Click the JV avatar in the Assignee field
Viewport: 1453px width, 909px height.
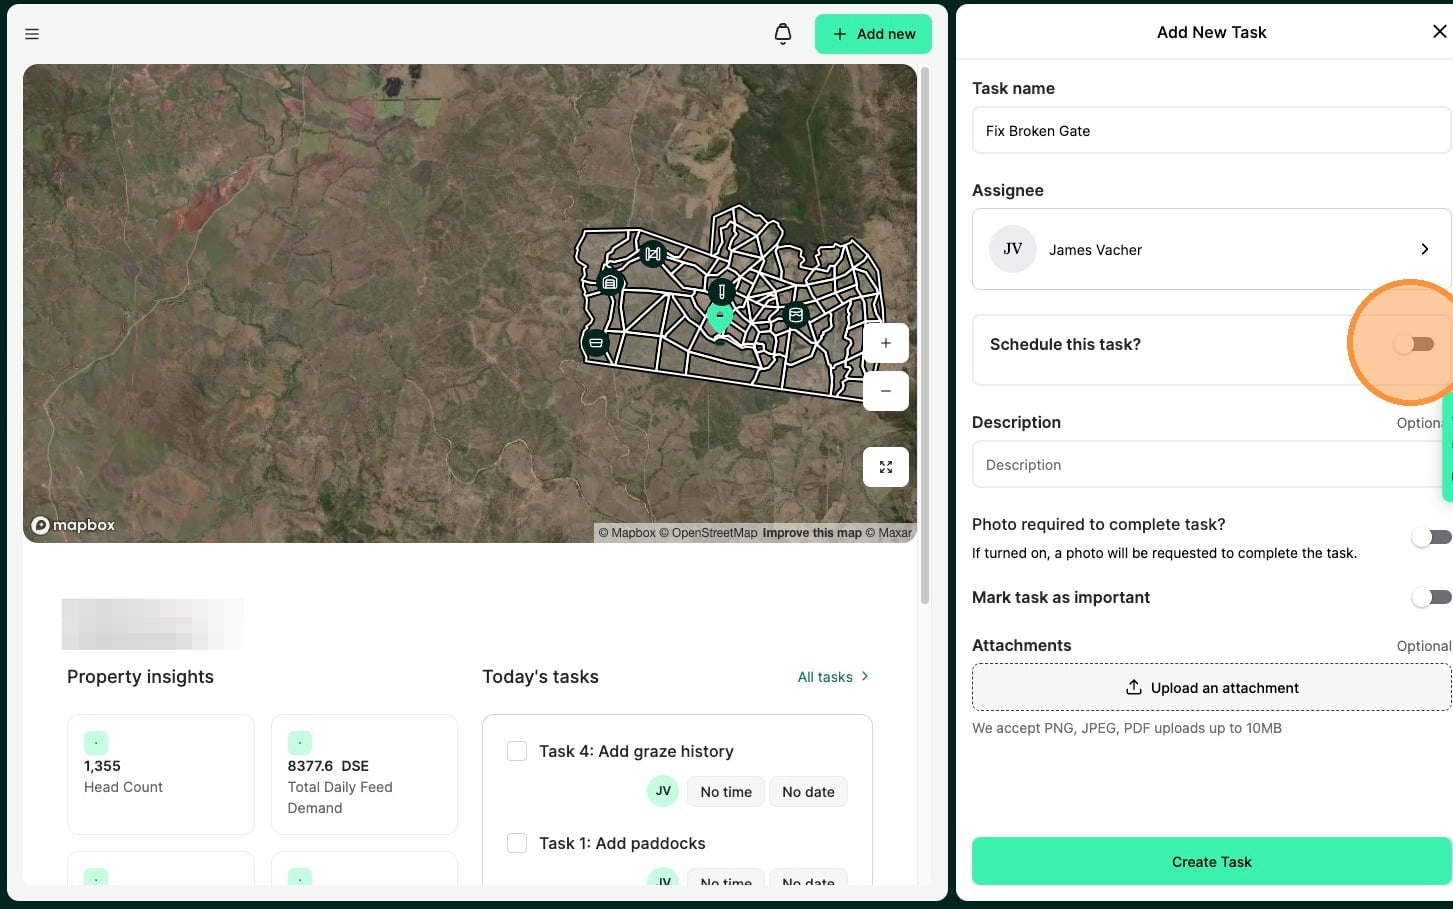[x=1013, y=249]
